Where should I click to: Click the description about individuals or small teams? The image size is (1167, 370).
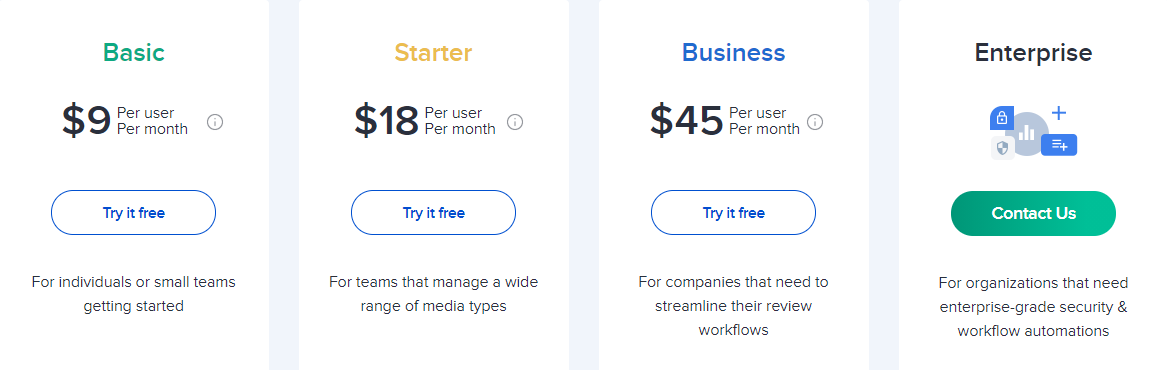133,294
